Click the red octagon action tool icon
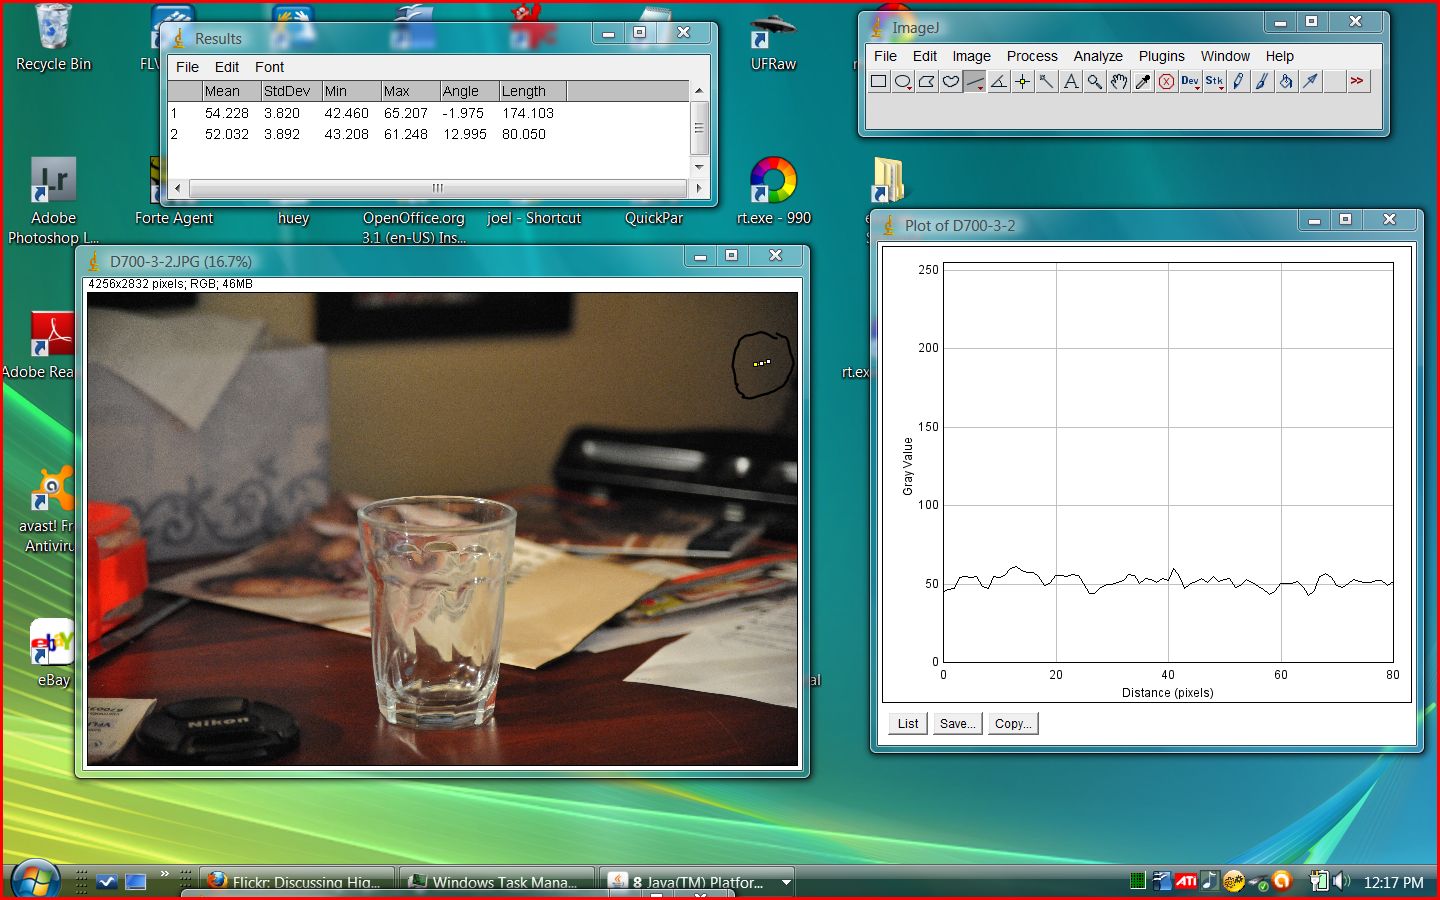Viewport: 1440px width, 900px height. point(1167,82)
